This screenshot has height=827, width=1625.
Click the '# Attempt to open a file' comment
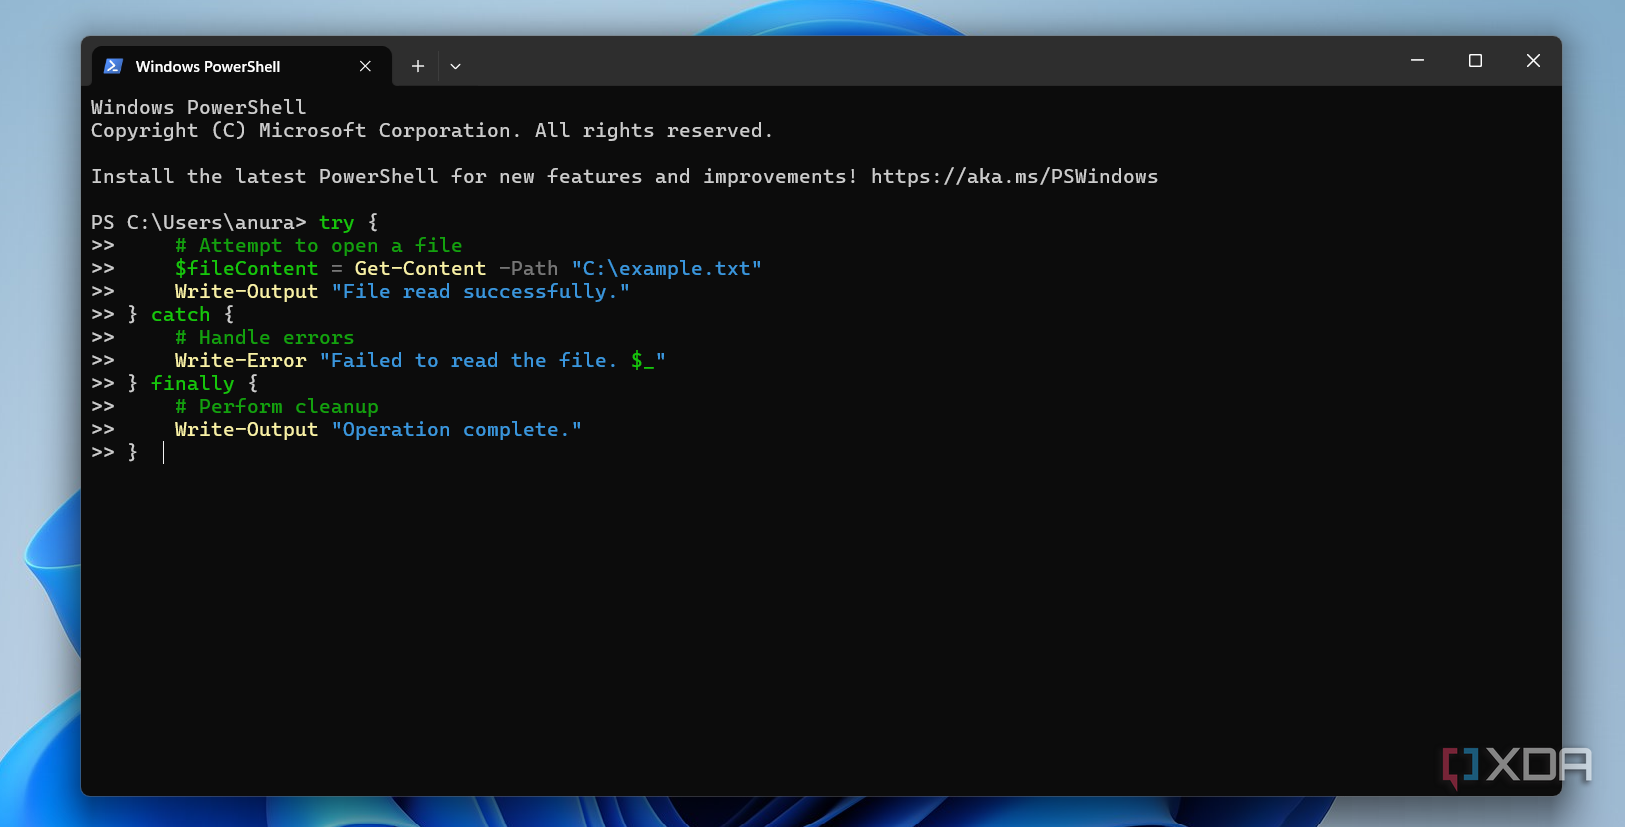click(319, 246)
